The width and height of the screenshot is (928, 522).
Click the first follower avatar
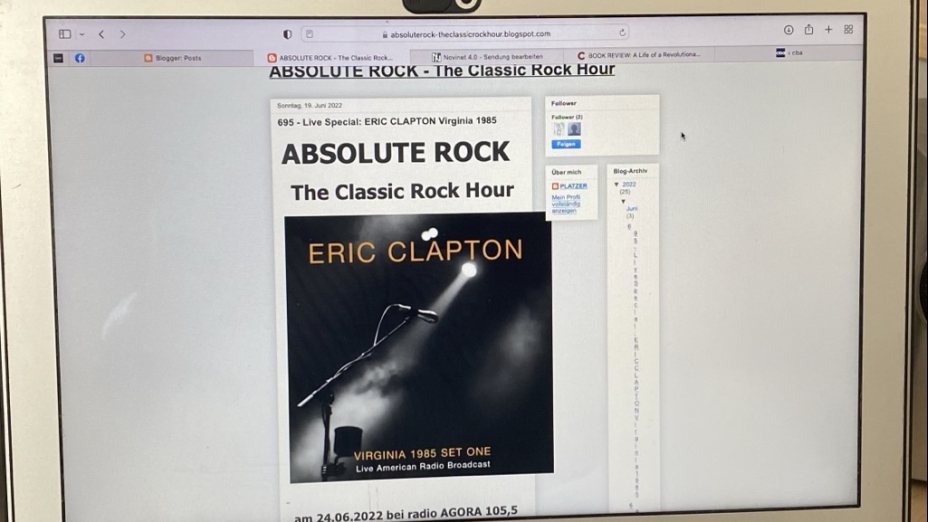(558, 129)
